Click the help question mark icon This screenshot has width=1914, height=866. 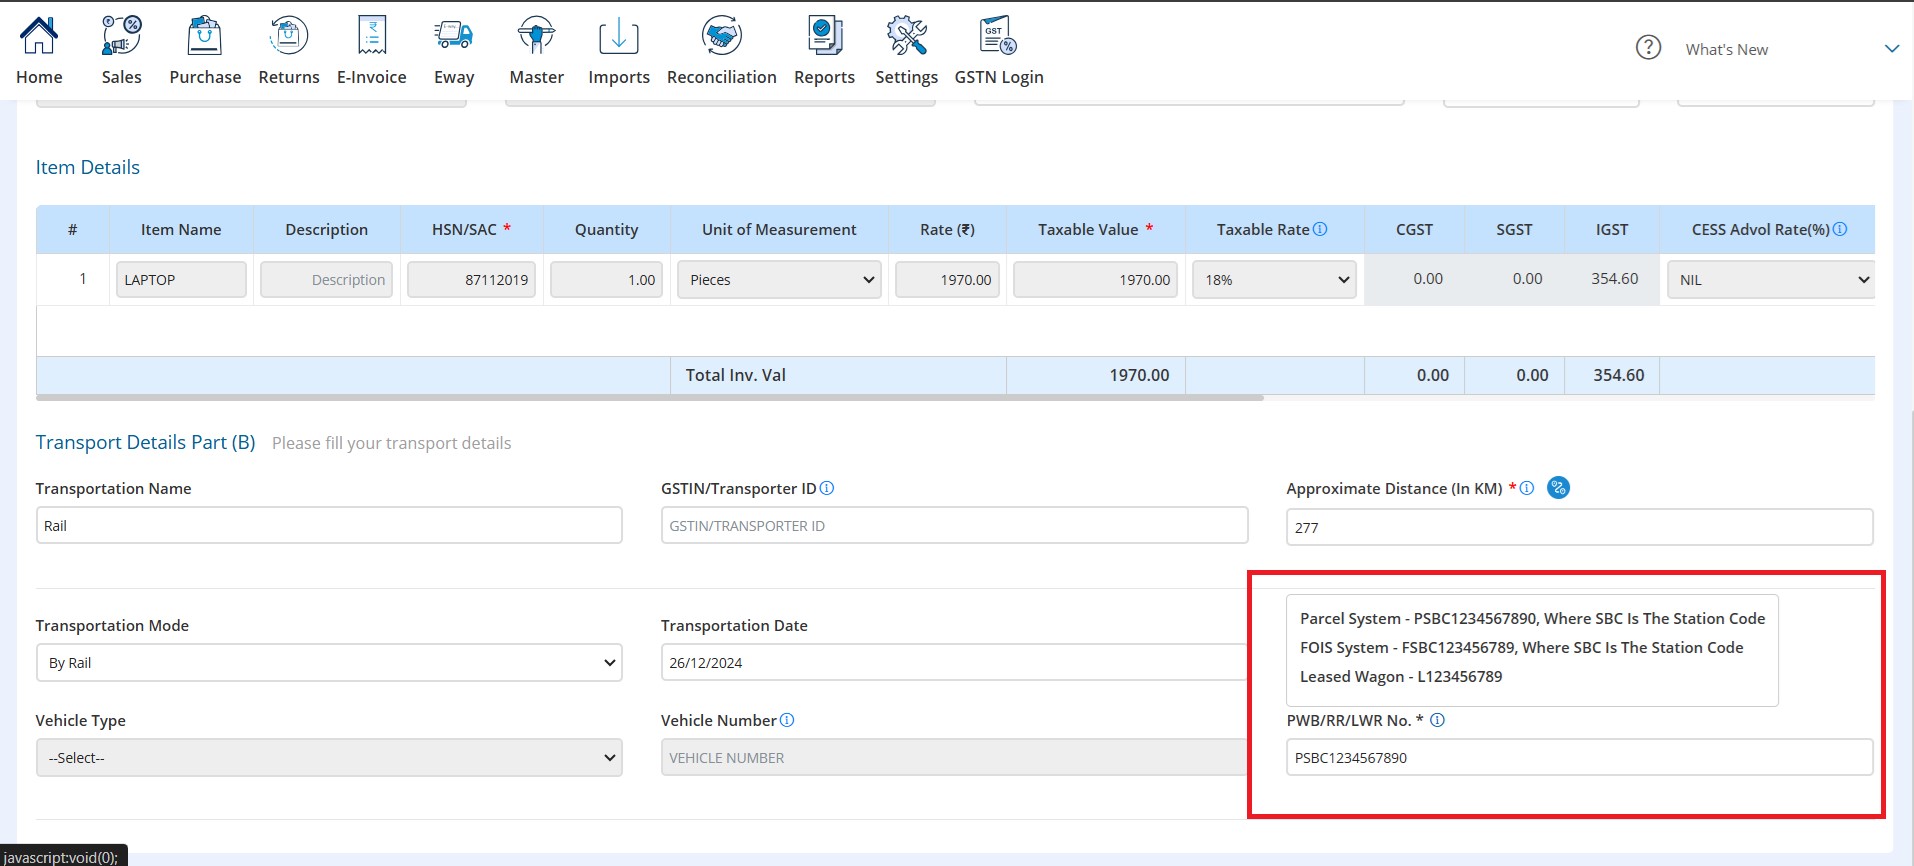[1648, 47]
